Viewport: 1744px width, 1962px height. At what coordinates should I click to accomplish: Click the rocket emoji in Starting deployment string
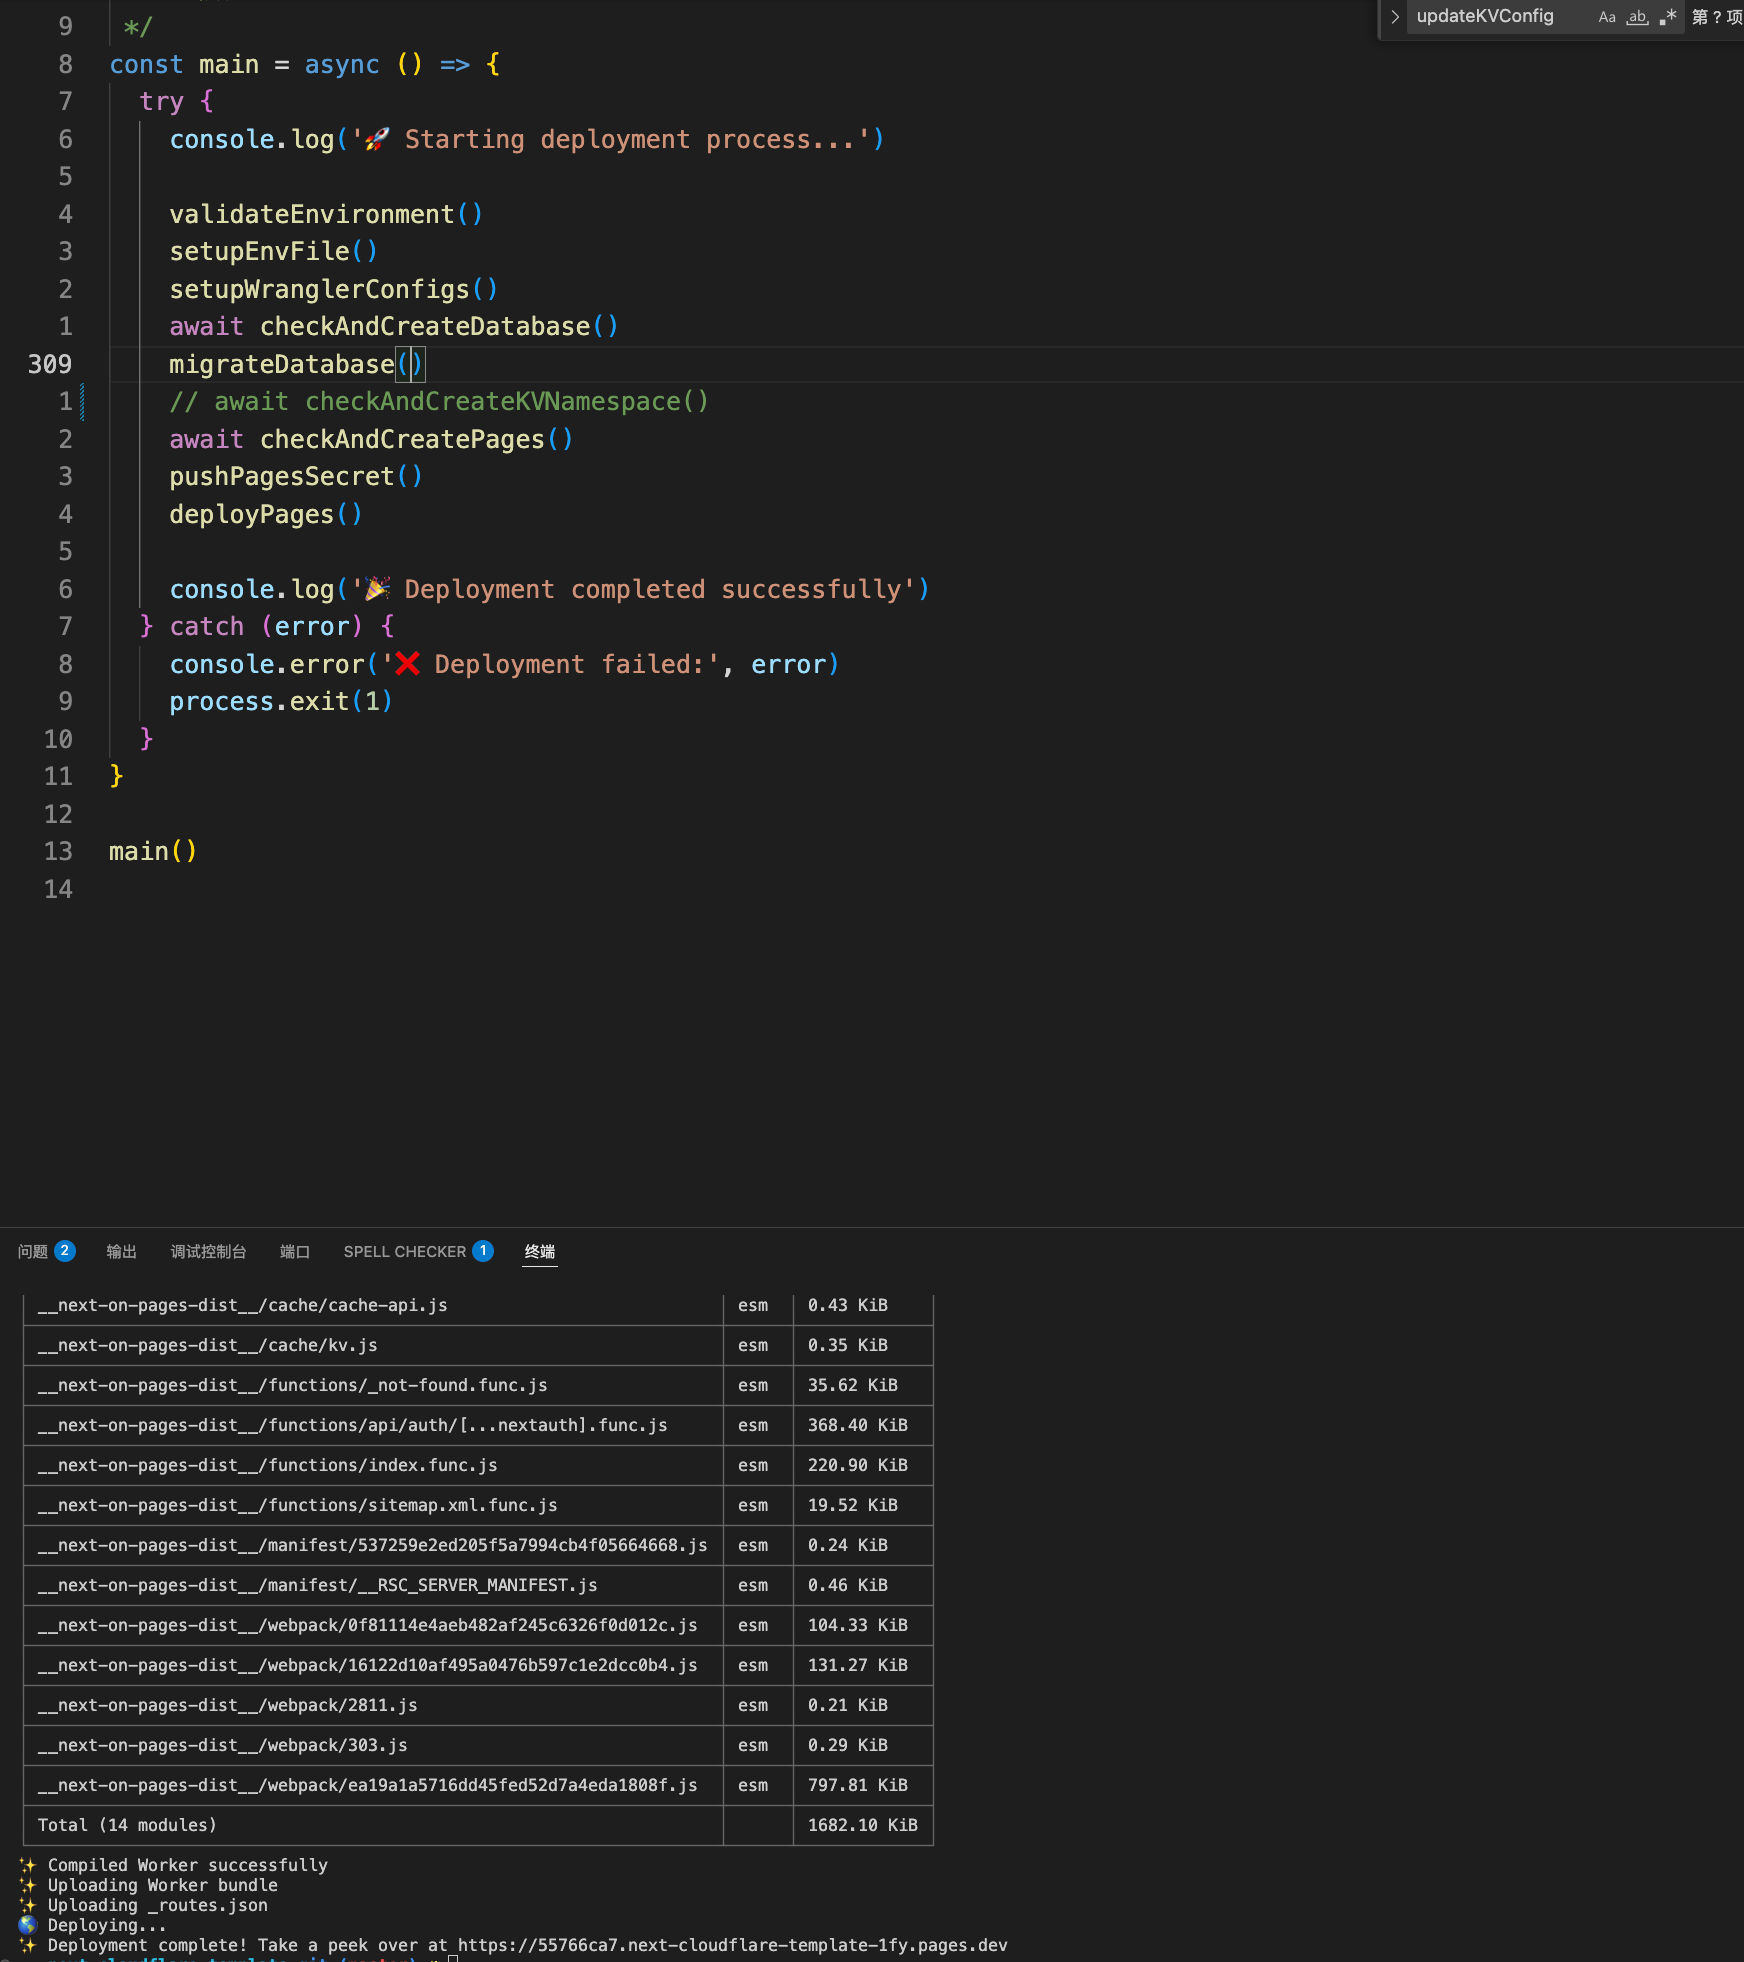pyautogui.click(x=377, y=140)
